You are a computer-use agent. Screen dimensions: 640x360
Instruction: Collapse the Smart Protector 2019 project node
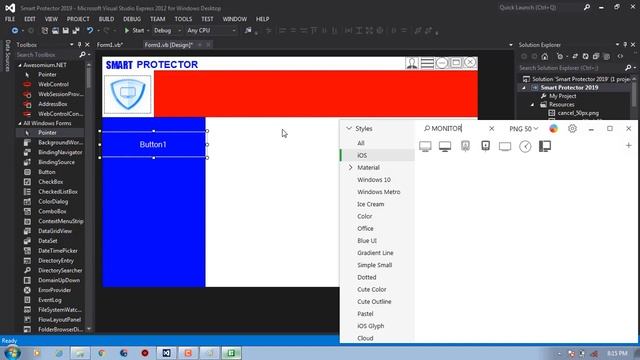524,88
